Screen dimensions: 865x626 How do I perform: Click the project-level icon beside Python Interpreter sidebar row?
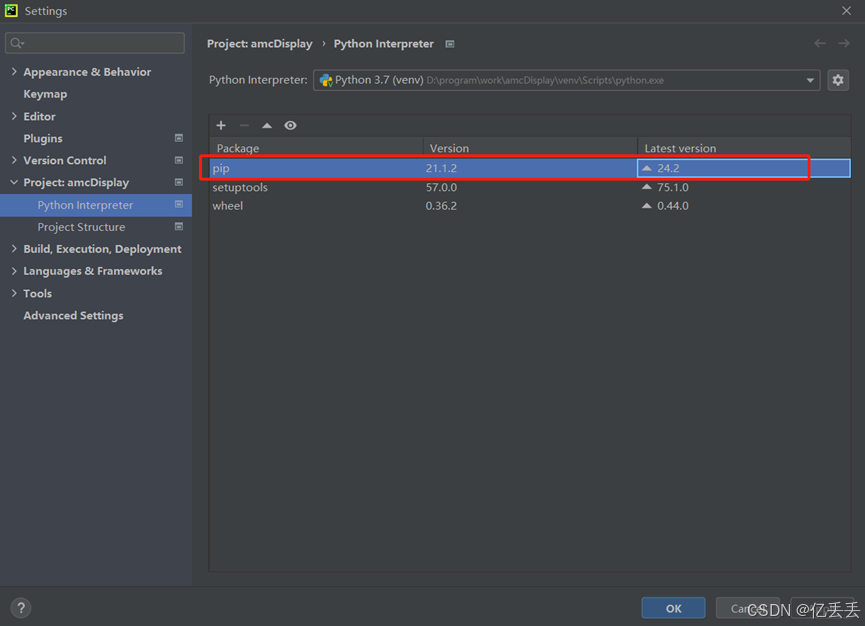179,205
